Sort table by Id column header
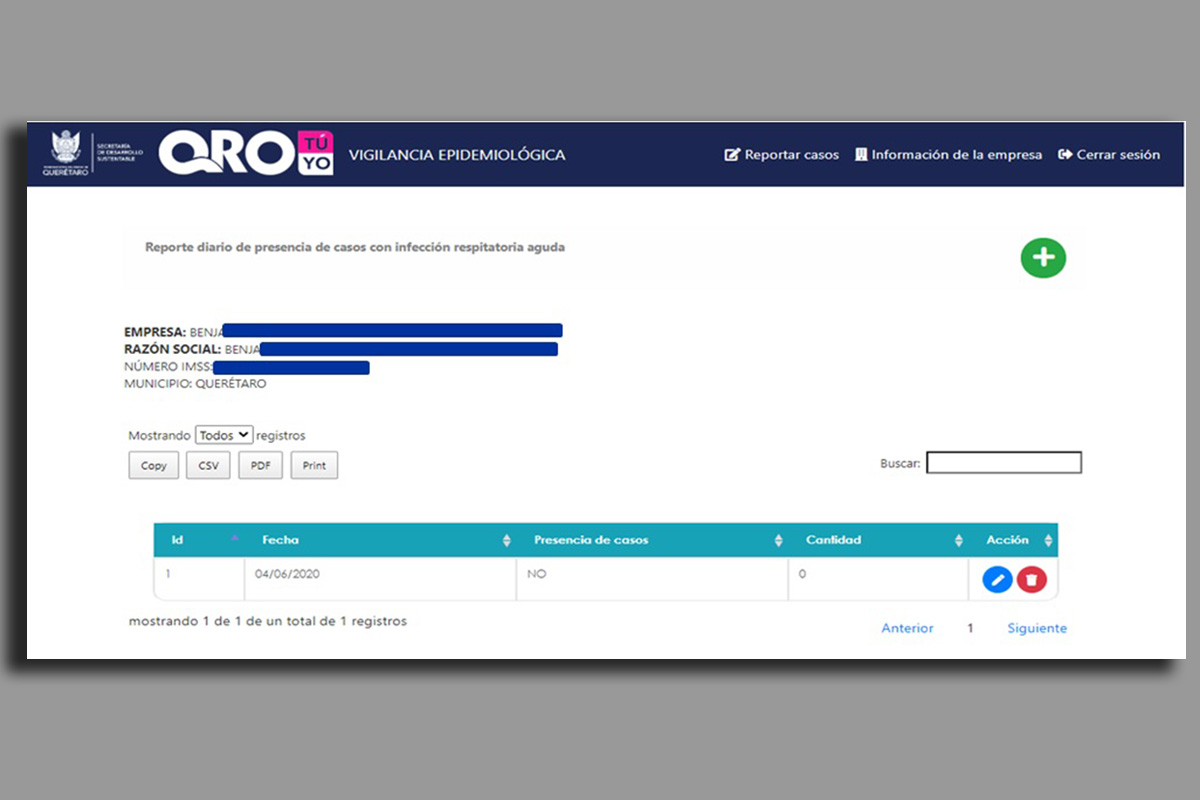 pos(199,540)
